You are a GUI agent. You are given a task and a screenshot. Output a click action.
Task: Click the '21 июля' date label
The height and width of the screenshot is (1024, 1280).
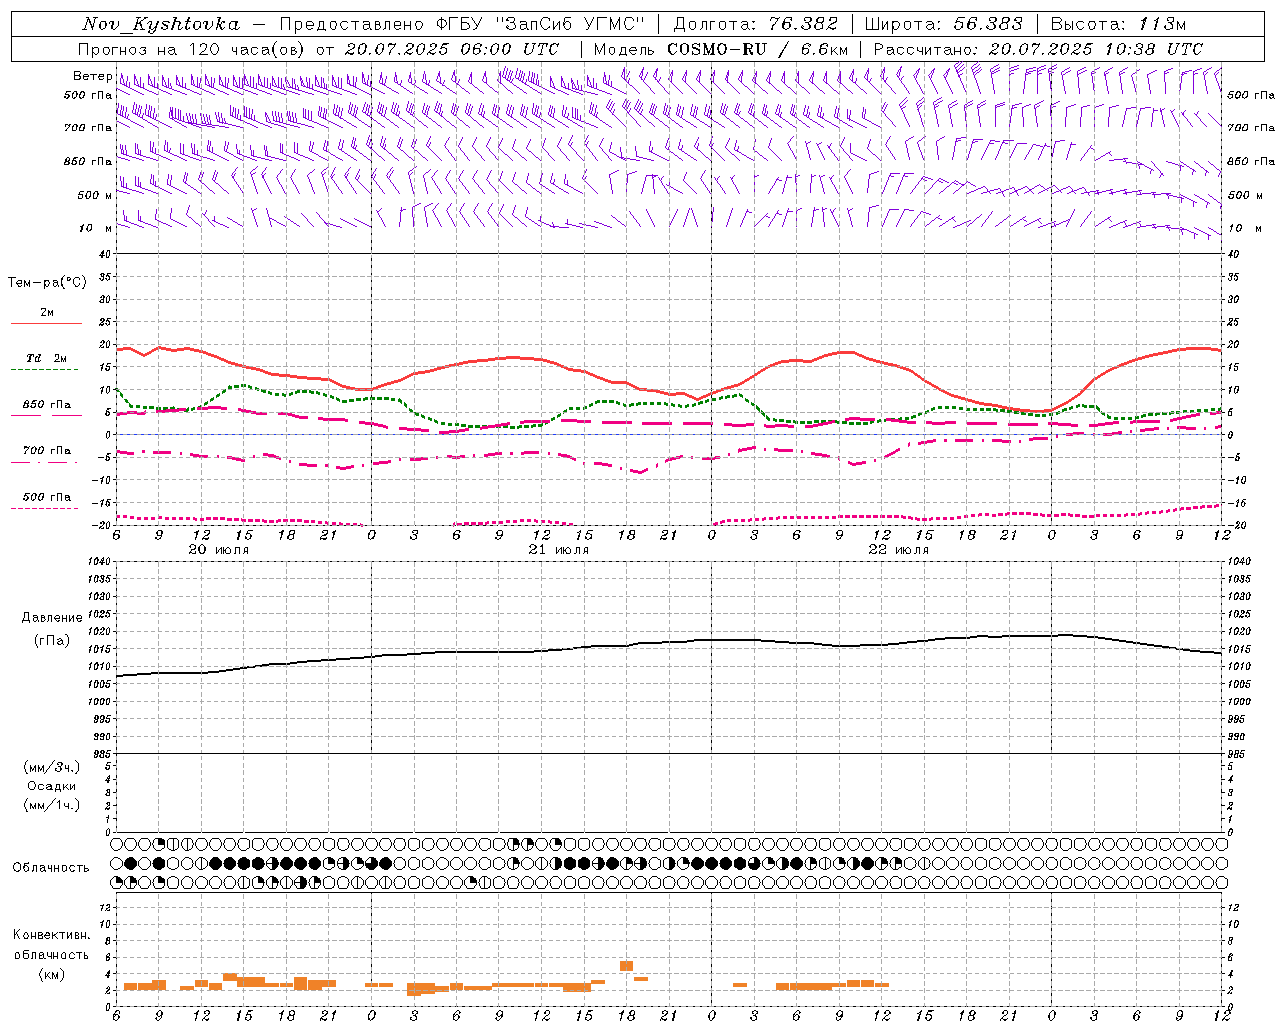(x=559, y=550)
